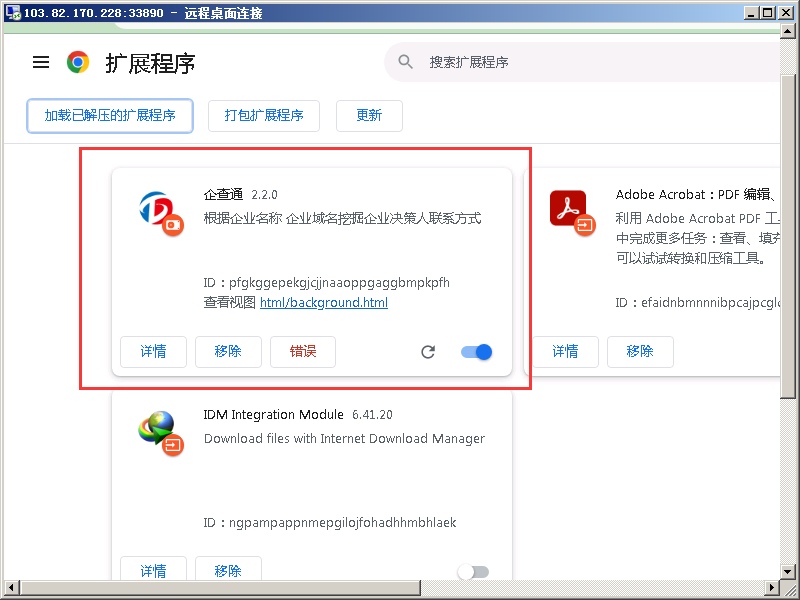
Task: Open html/background.html view link
Action: (324, 303)
